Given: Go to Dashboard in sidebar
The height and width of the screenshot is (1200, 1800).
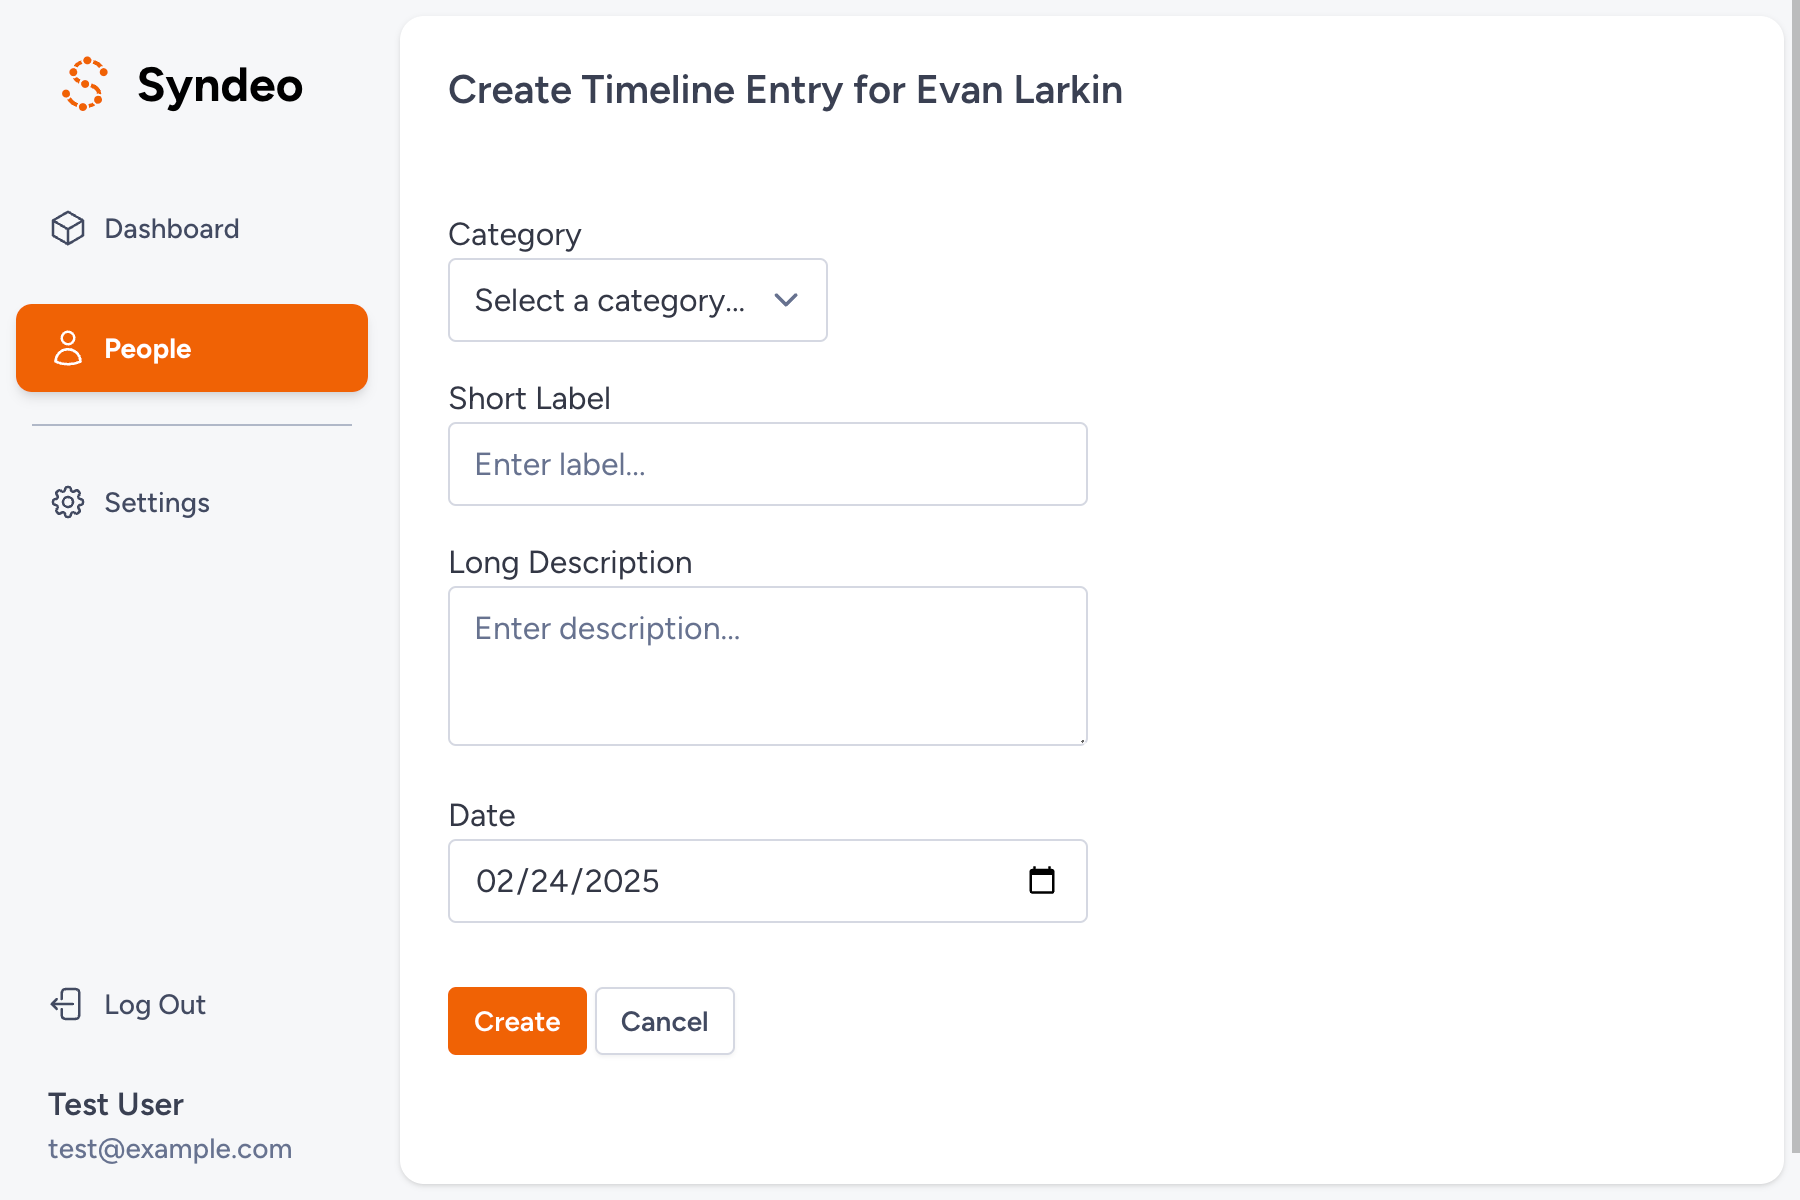Looking at the screenshot, I should 171,229.
